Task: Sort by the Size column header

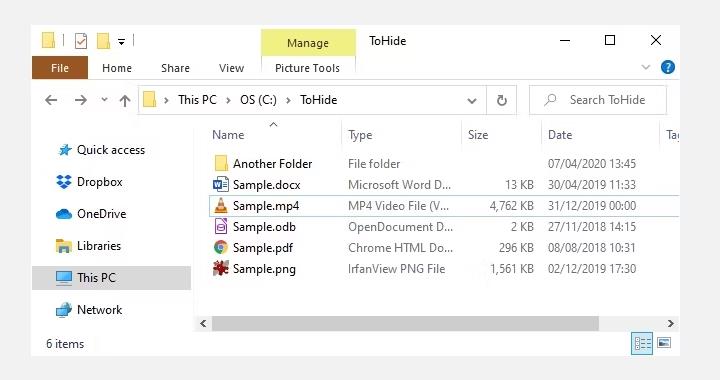Action: pos(478,135)
